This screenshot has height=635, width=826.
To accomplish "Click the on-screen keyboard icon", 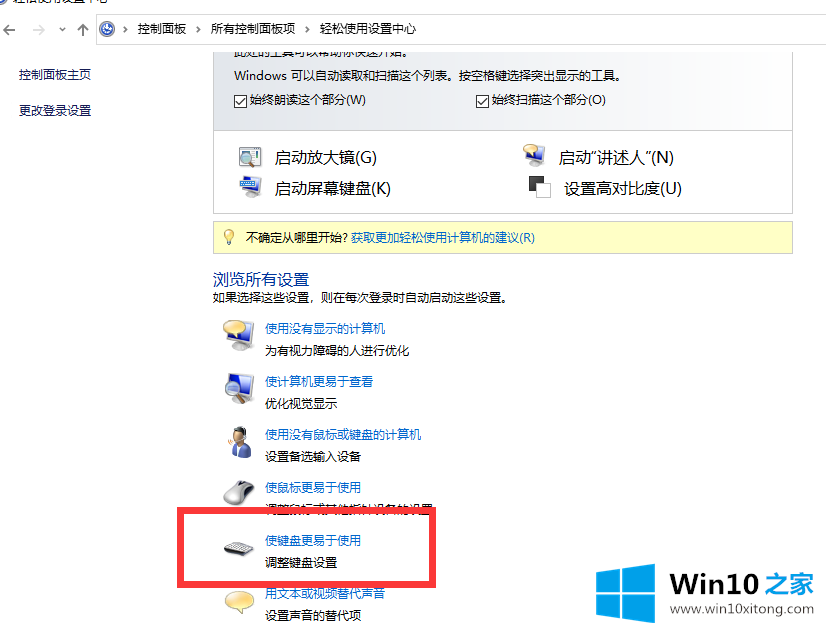I will (250, 187).
